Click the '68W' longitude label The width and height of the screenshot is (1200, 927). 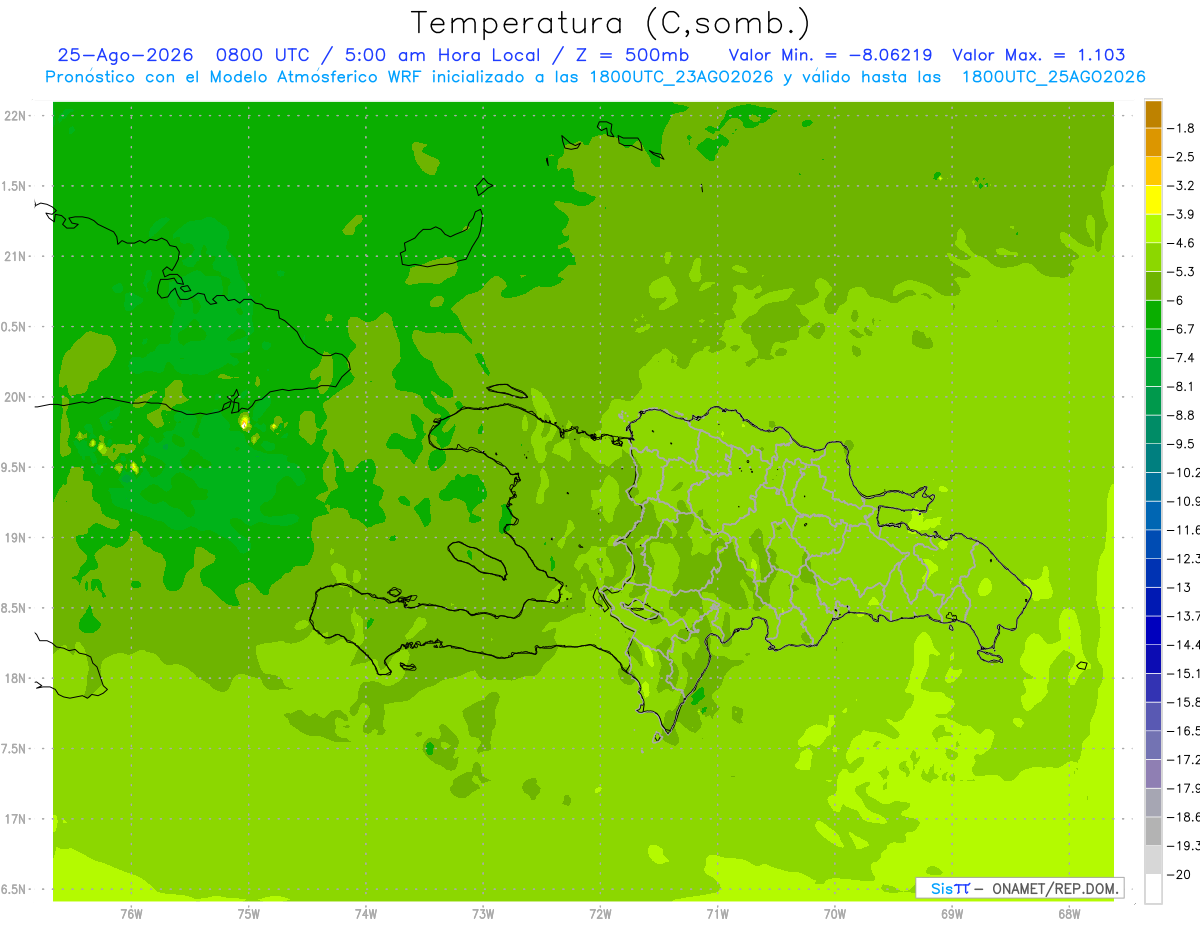[x=1068, y=913]
